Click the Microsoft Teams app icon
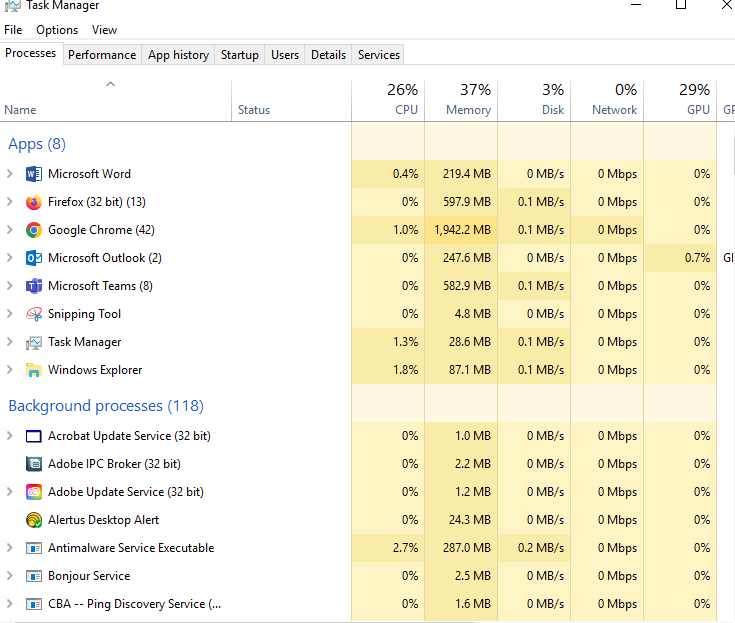The width and height of the screenshot is (735, 623). pyautogui.click(x=34, y=286)
